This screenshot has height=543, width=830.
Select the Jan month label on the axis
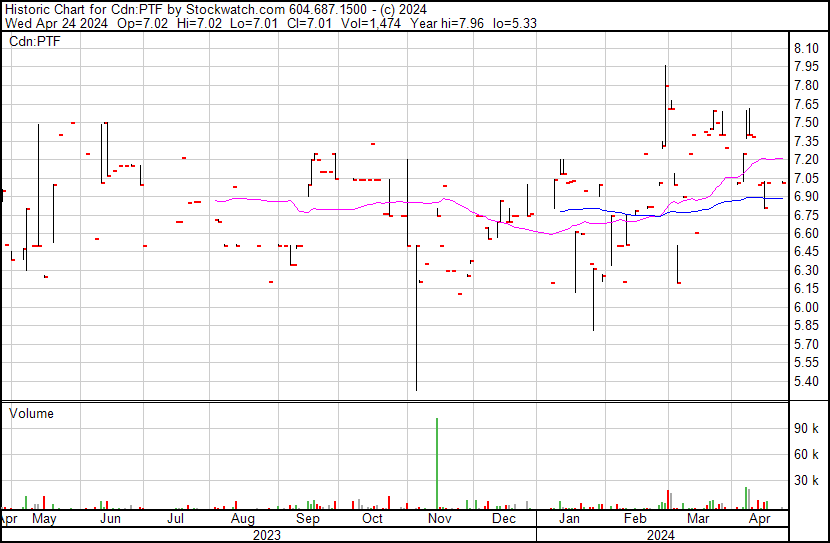pyautogui.click(x=569, y=520)
